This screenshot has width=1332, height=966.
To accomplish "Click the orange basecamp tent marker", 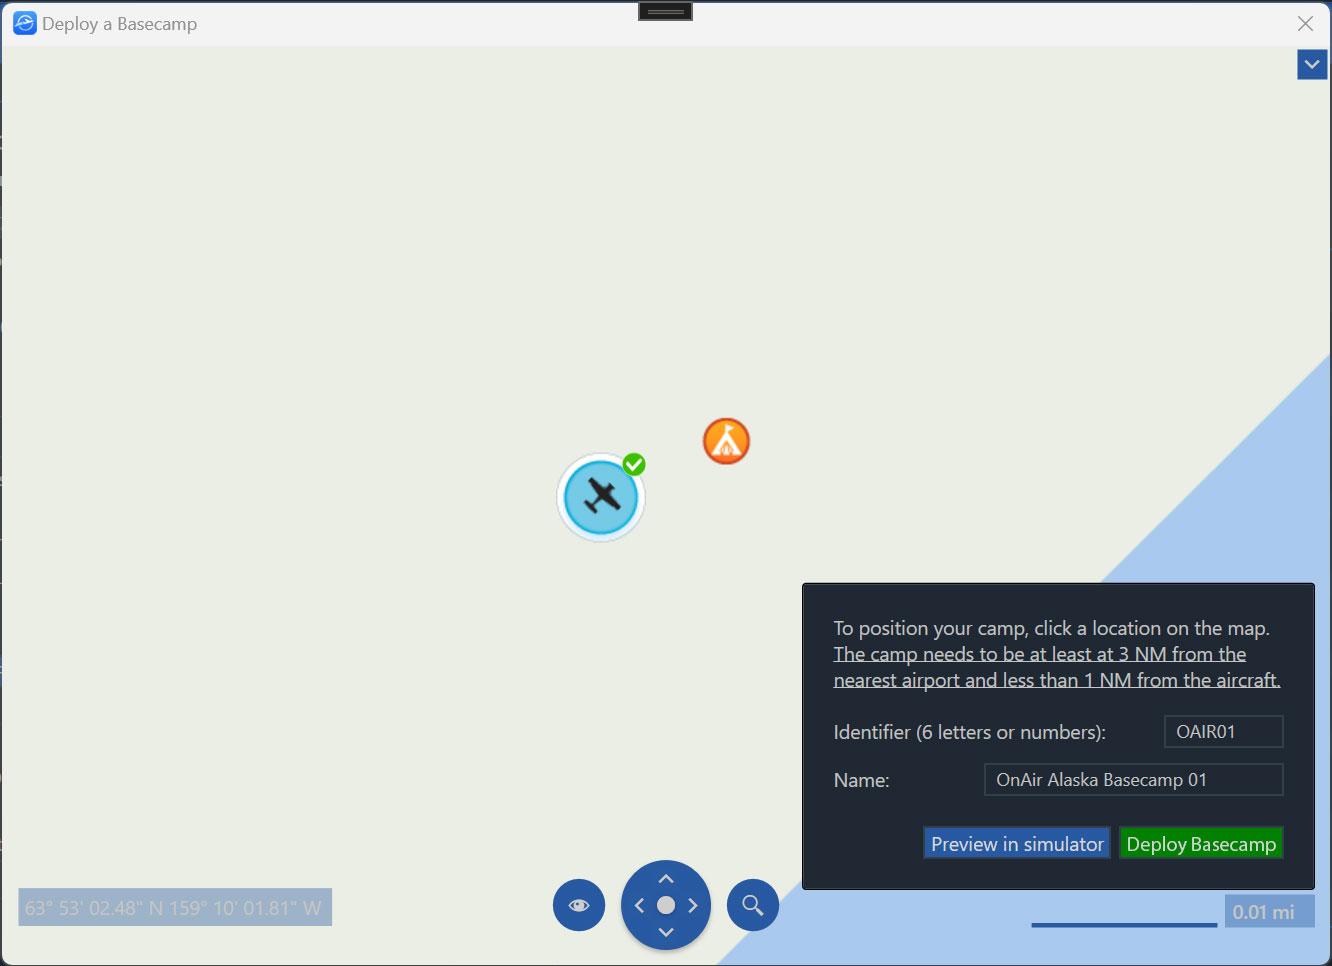I will (726, 441).
